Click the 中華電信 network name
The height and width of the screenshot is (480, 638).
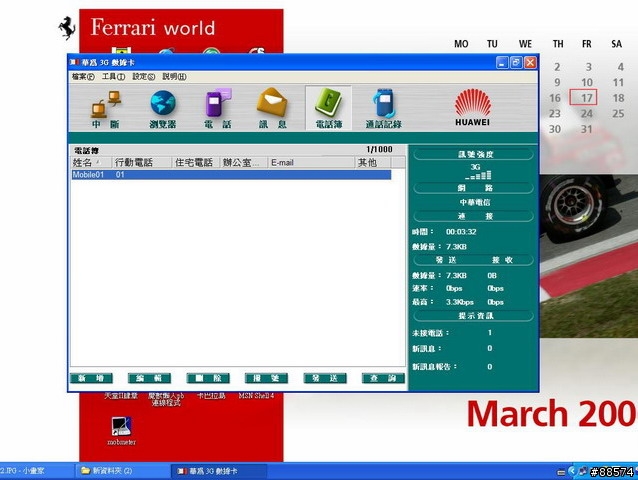click(475, 202)
